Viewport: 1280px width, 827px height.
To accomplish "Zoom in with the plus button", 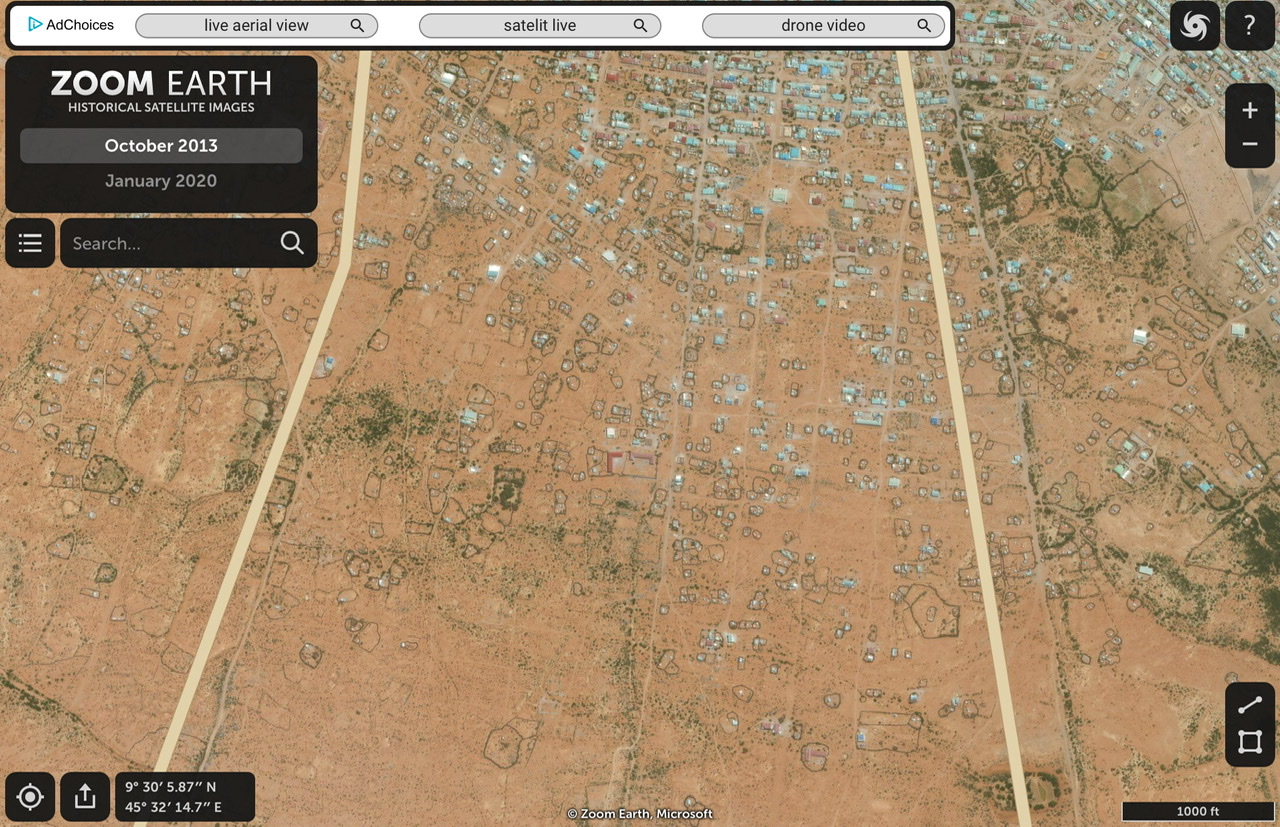I will tap(1249, 111).
